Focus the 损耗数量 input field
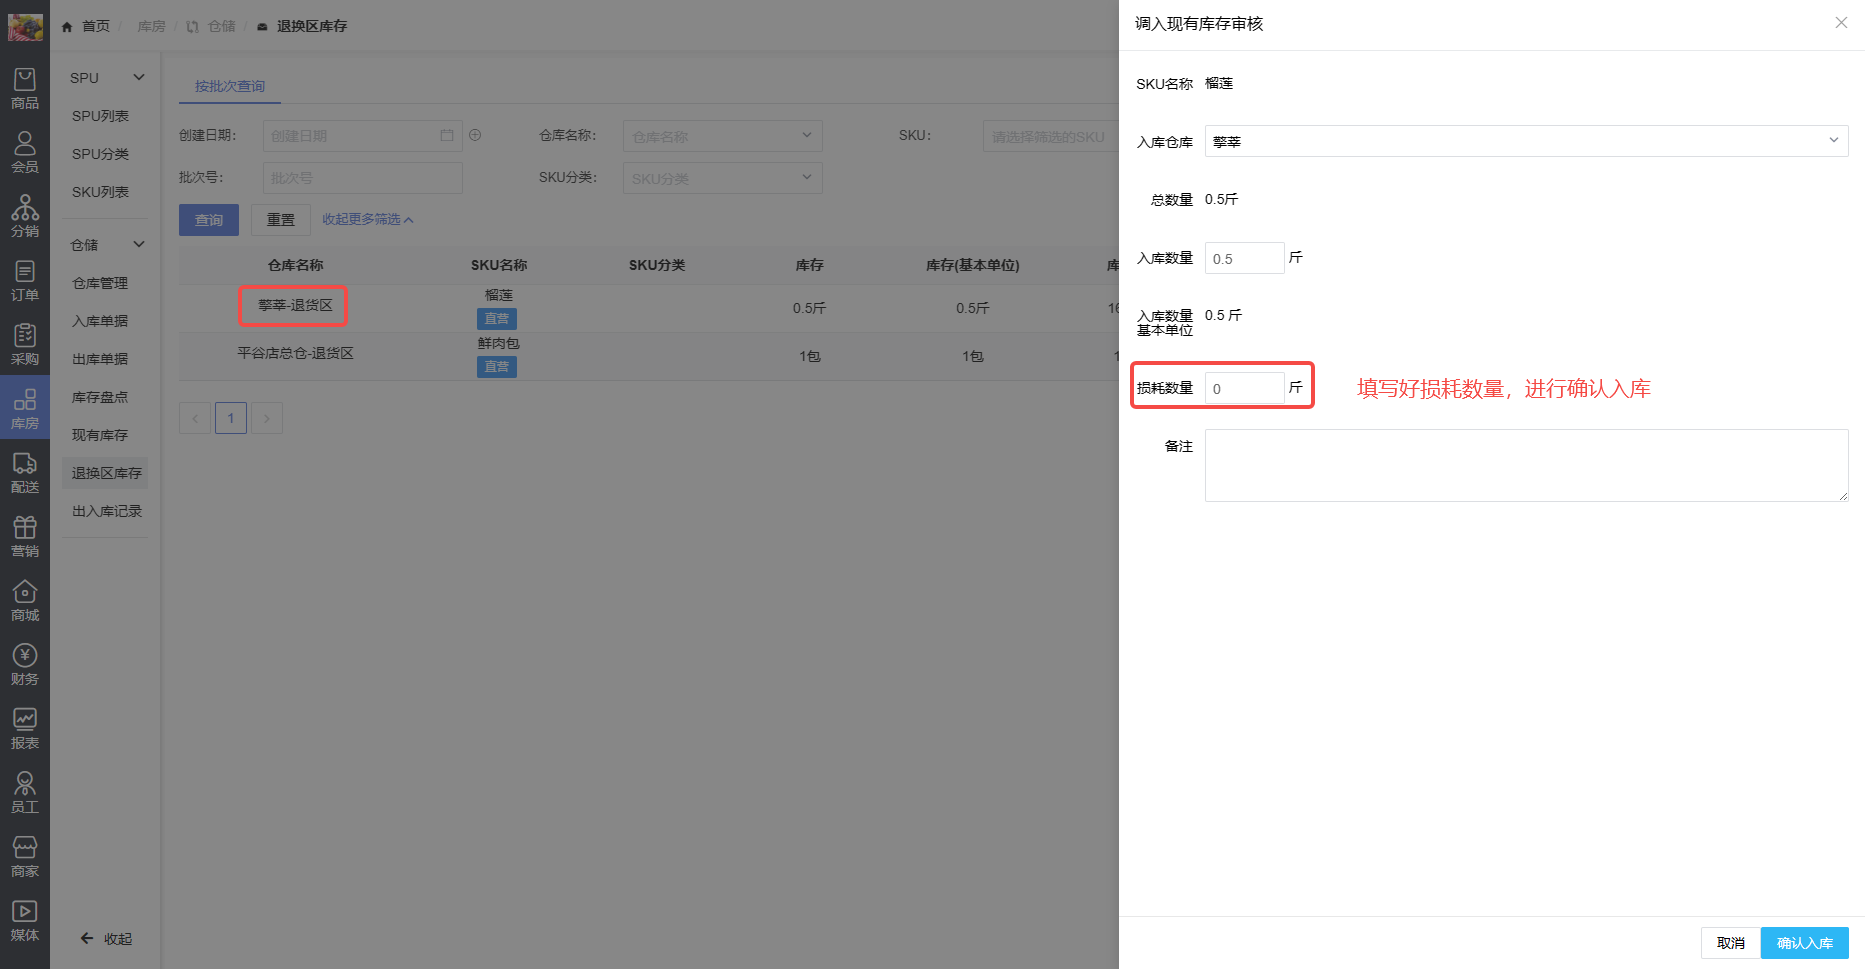The image size is (1865, 969). click(x=1244, y=388)
